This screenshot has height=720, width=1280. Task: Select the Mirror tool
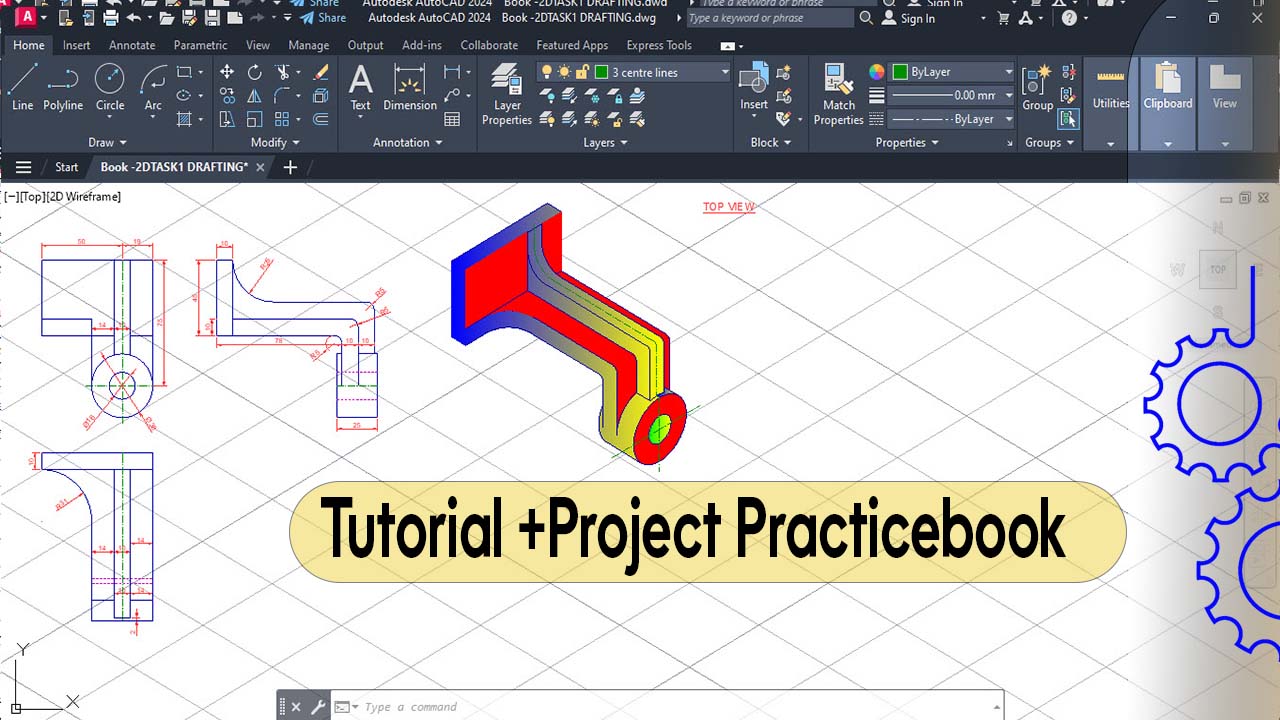255,96
